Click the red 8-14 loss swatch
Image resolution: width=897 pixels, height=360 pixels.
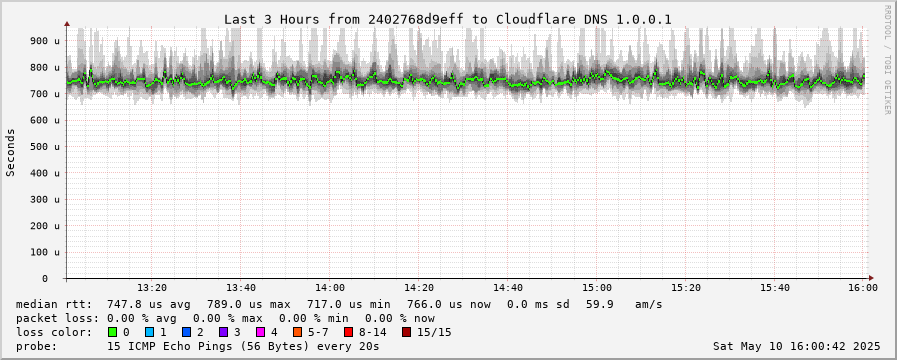[x=348, y=332]
